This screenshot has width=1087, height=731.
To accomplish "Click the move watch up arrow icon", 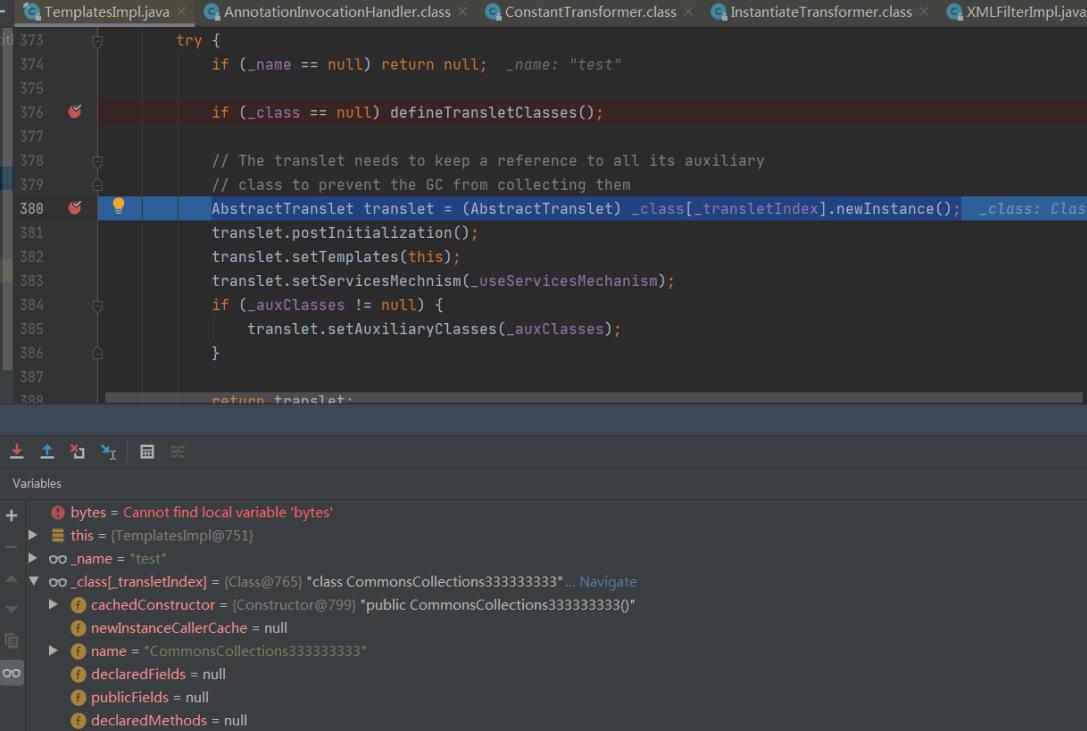I will 12,578.
